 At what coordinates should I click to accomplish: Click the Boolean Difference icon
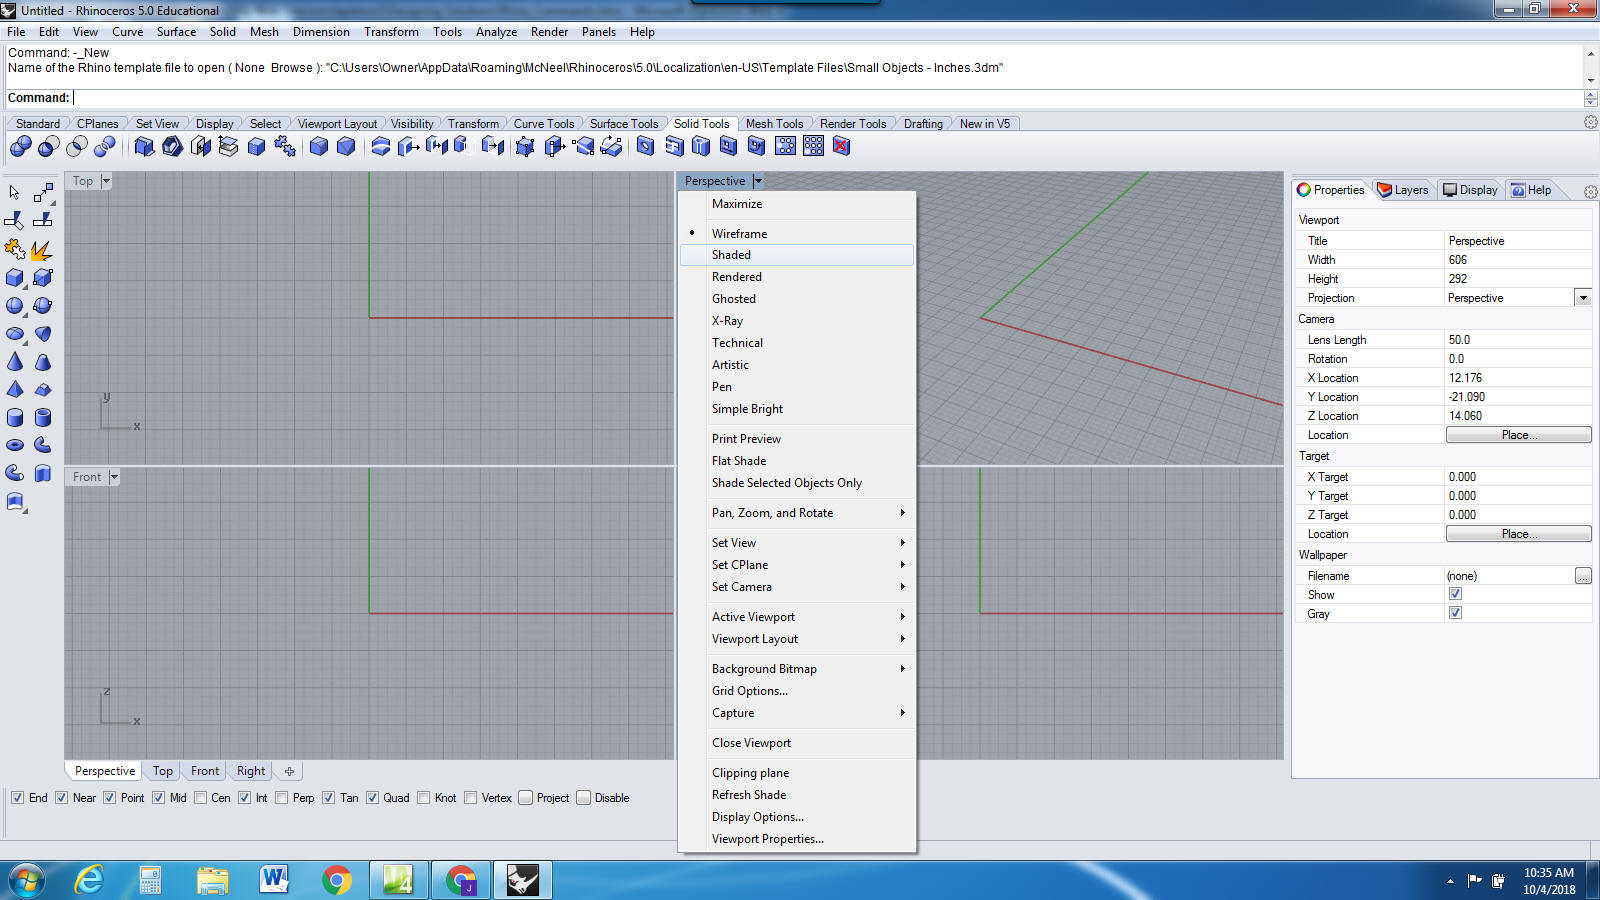(x=48, y=147)
